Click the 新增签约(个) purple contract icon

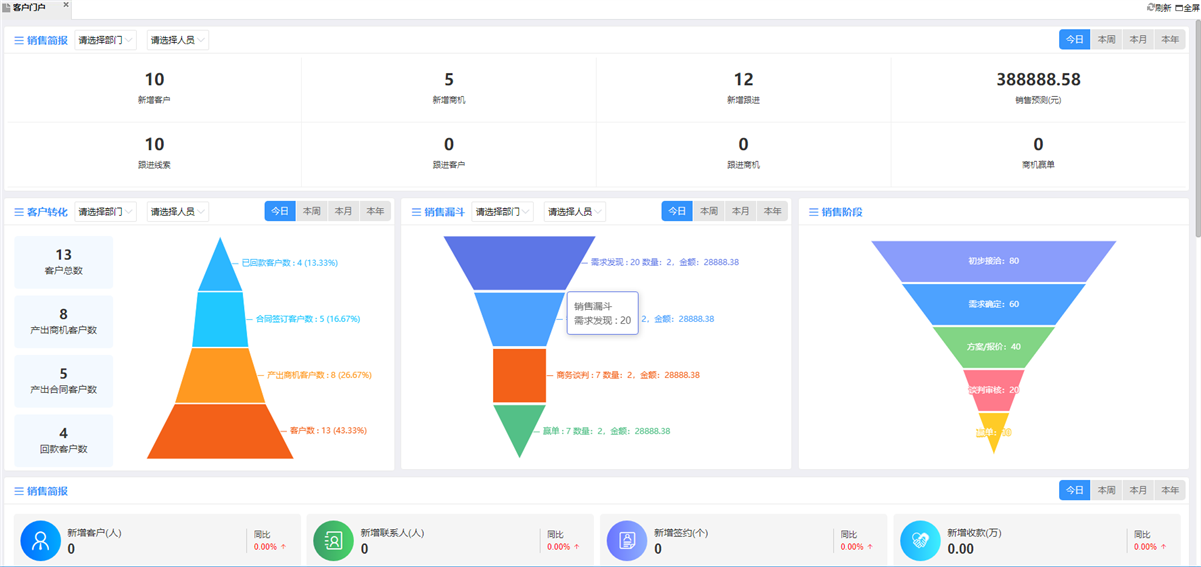(627, 541)
